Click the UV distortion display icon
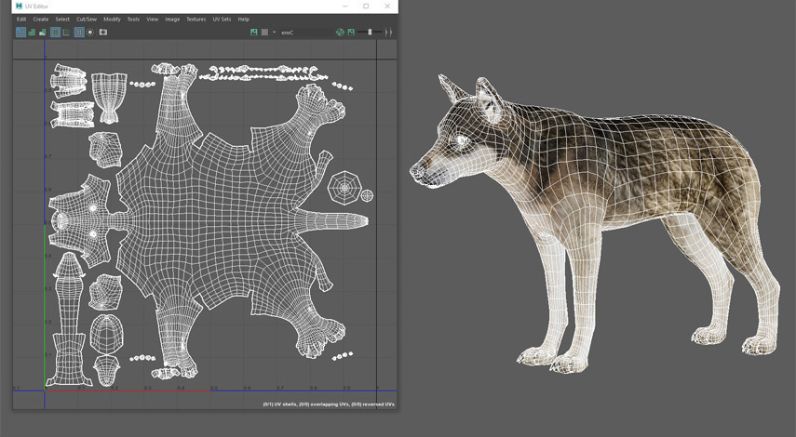796x437 pixels. click(43, 32)
